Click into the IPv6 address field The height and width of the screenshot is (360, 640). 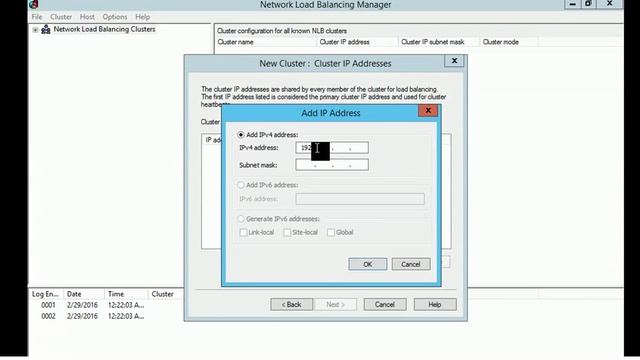(x=360, y=199)
